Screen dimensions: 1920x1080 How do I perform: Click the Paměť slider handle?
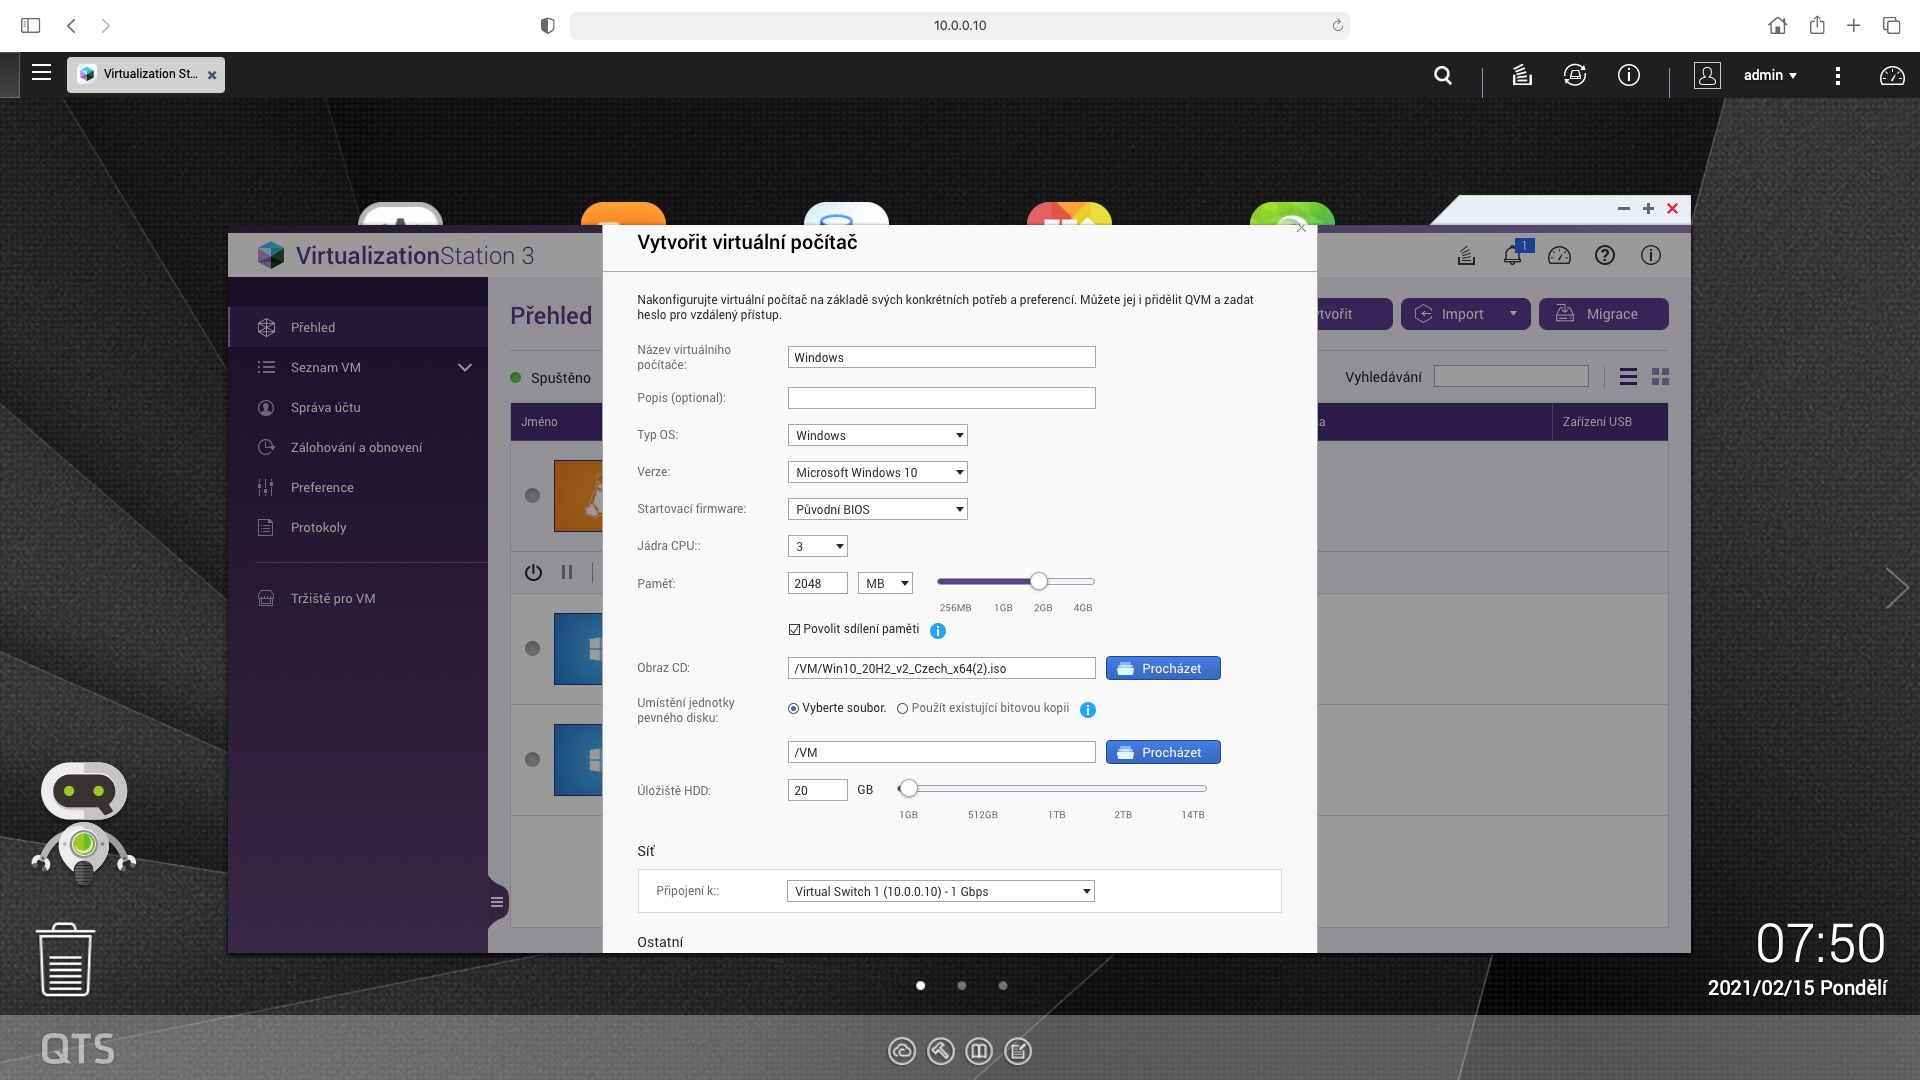(1039, 582)
